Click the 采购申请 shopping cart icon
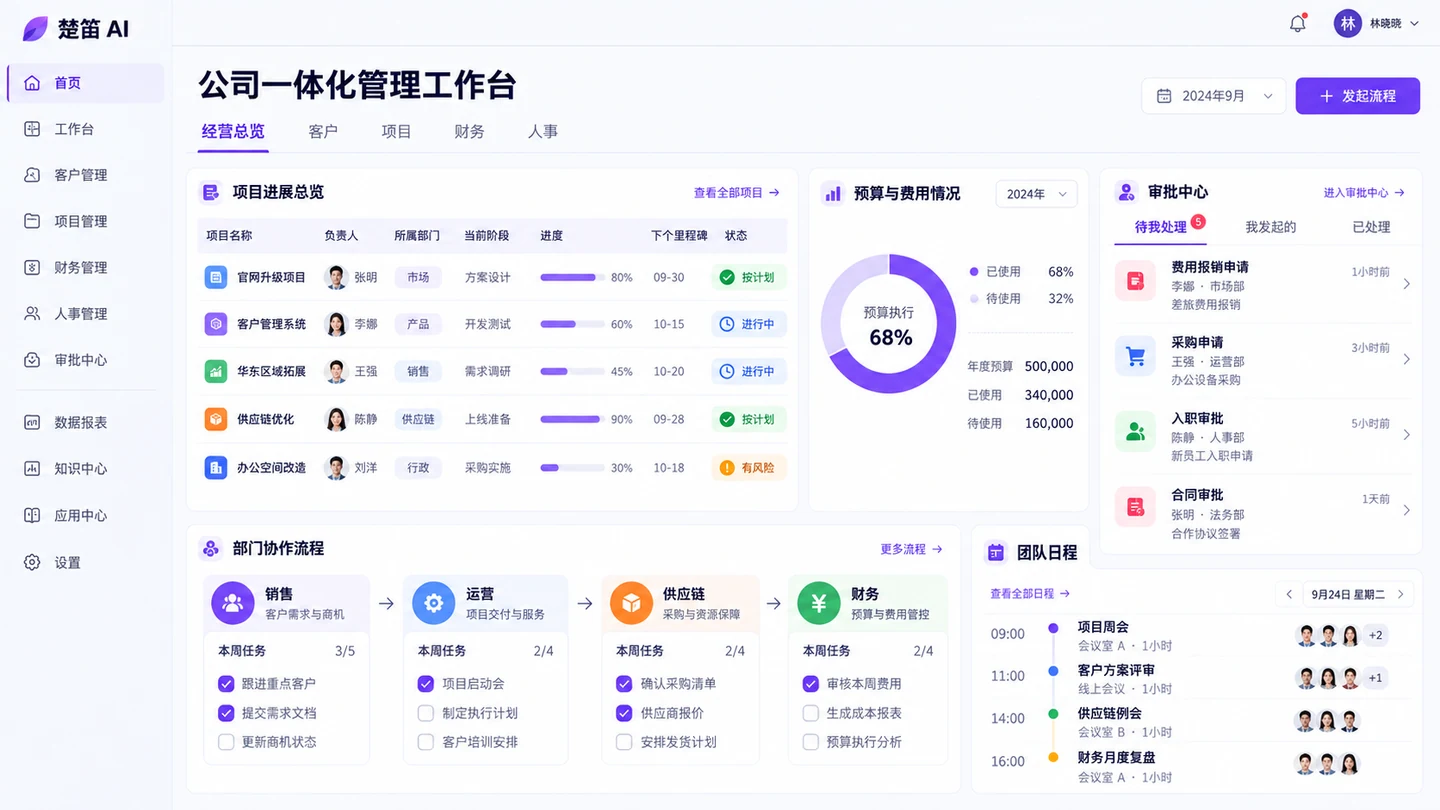 pyautogui.click(x=1135, y=356)
